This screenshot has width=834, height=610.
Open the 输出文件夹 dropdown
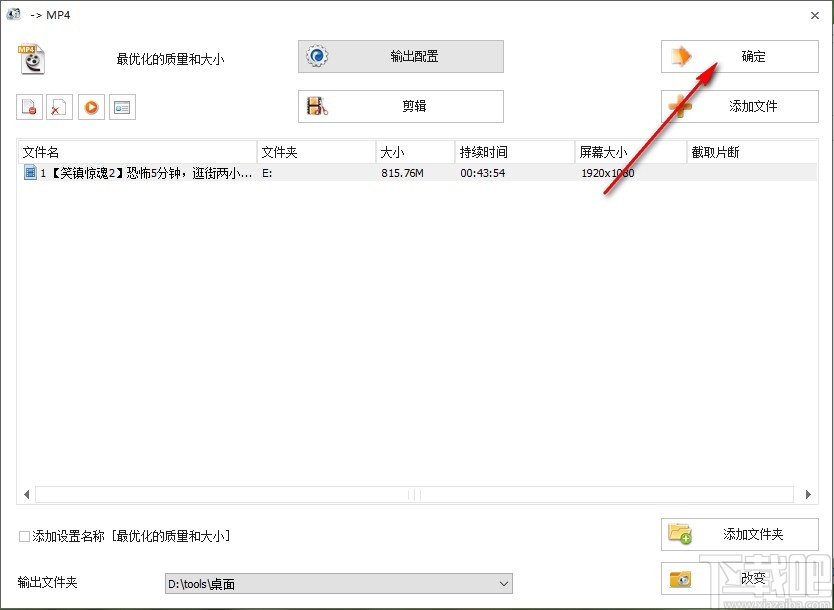(x=339, y=584)
